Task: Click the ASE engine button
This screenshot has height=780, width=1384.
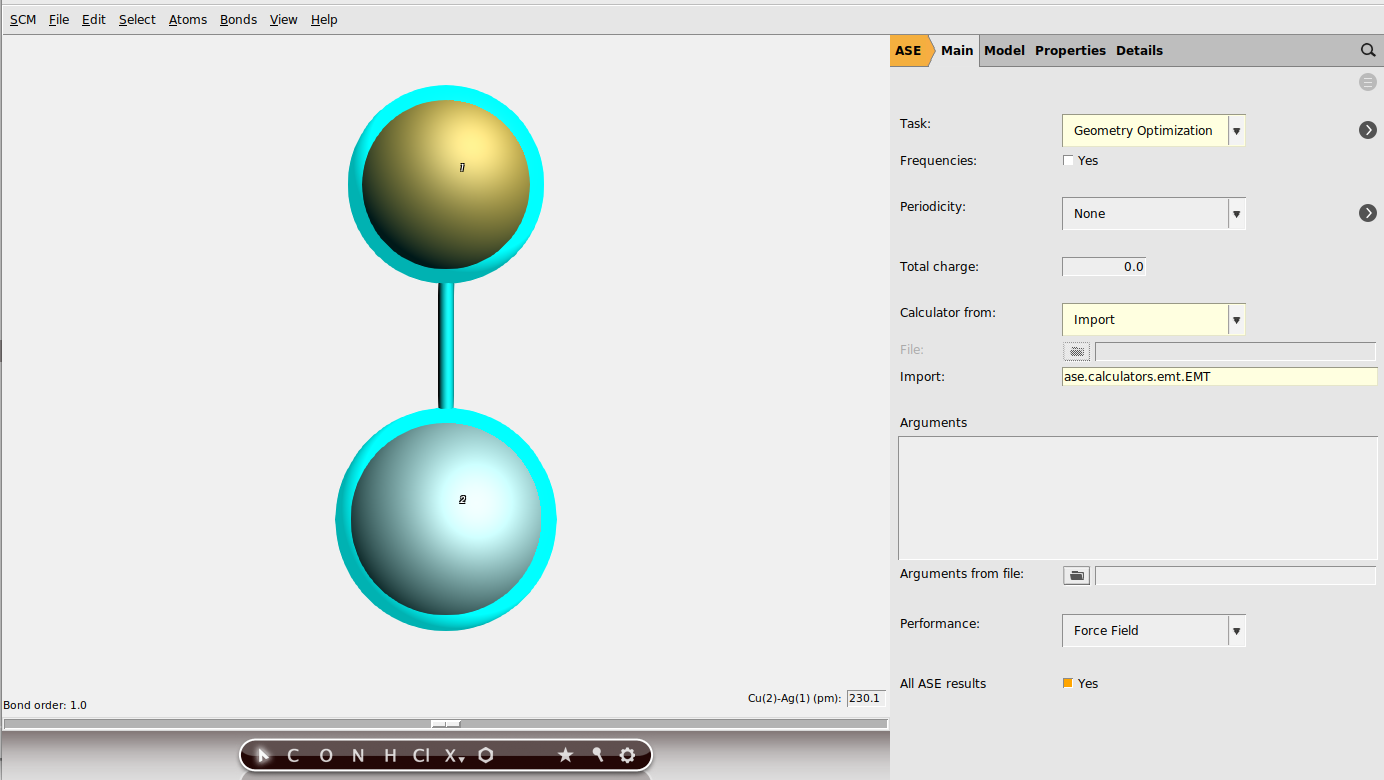Action: click(908, 51)
